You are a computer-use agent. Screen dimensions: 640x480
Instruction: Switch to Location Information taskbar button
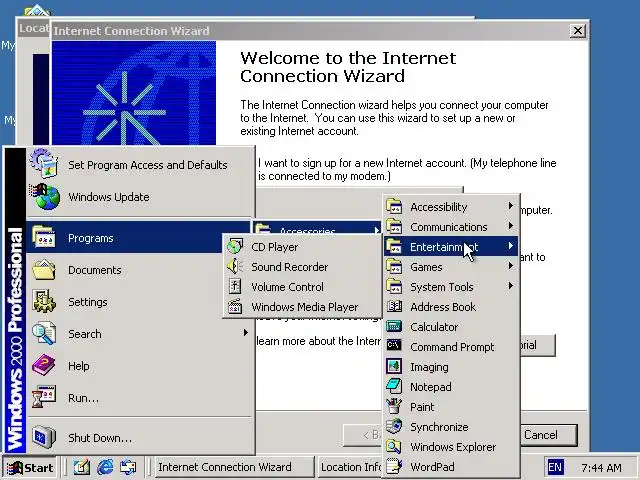pyautogui.click(x=351, y=467)
